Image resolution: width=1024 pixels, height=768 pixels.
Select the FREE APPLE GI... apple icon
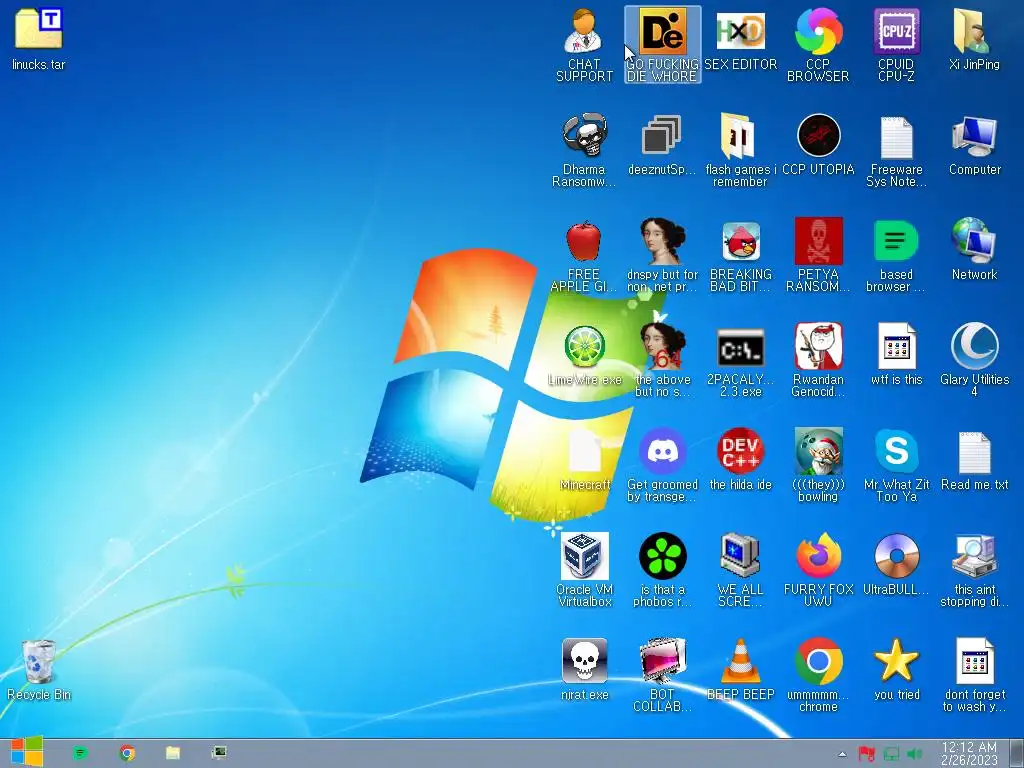584,242
